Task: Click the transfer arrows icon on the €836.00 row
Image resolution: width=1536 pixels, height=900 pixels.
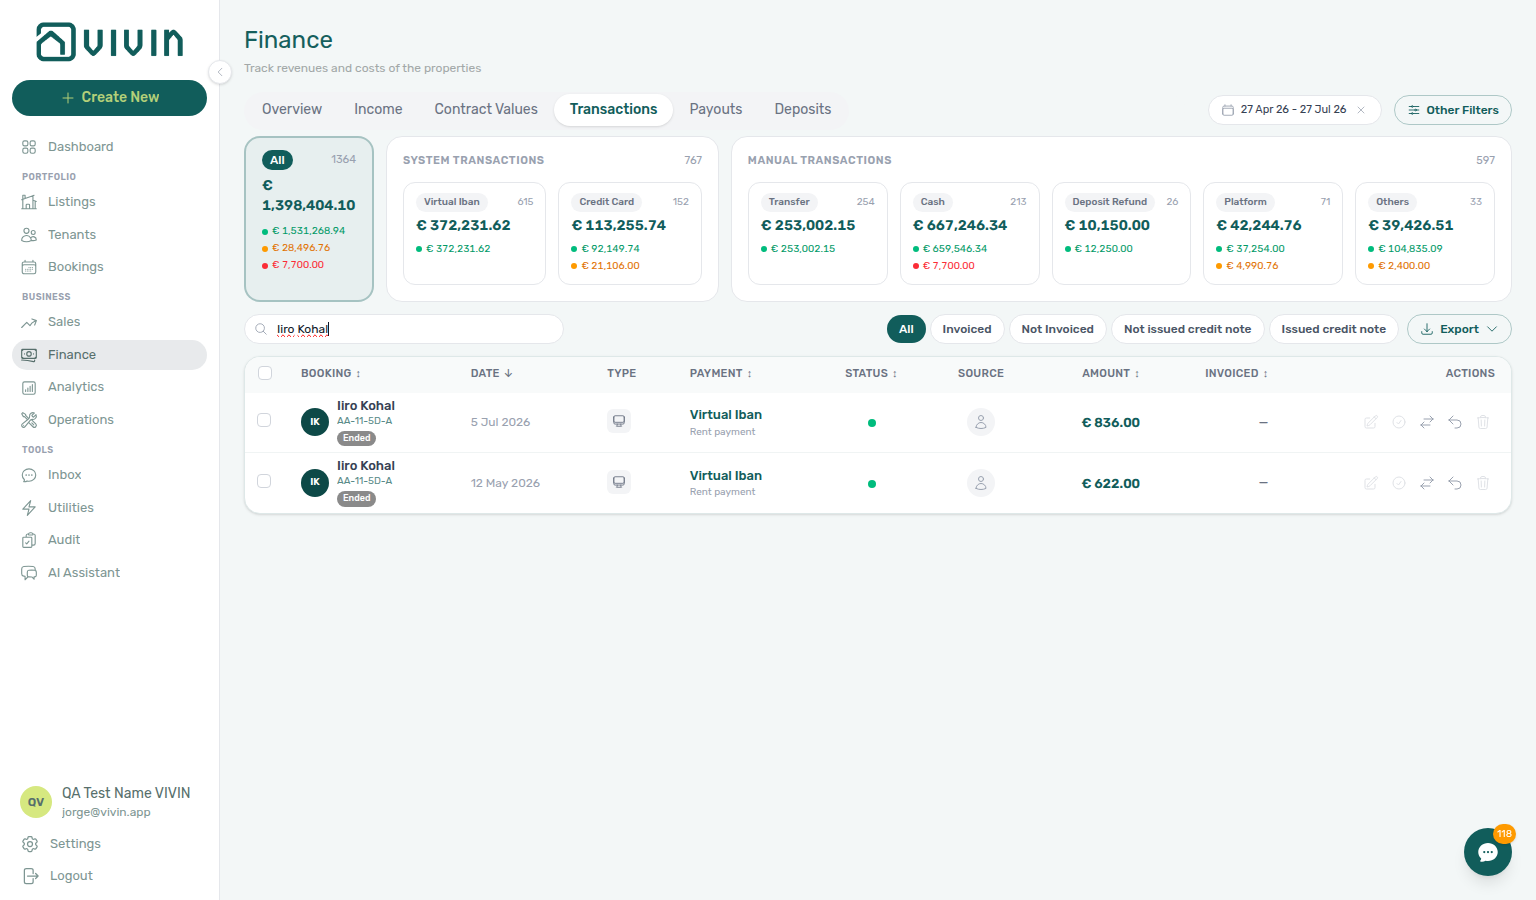Action: point(1427,422)
